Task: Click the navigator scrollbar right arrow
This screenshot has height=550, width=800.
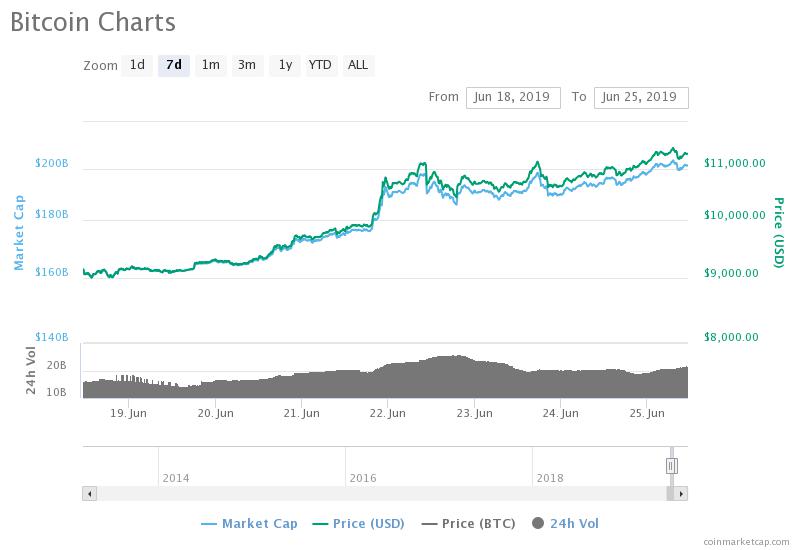Action: [x=681, y=493]
